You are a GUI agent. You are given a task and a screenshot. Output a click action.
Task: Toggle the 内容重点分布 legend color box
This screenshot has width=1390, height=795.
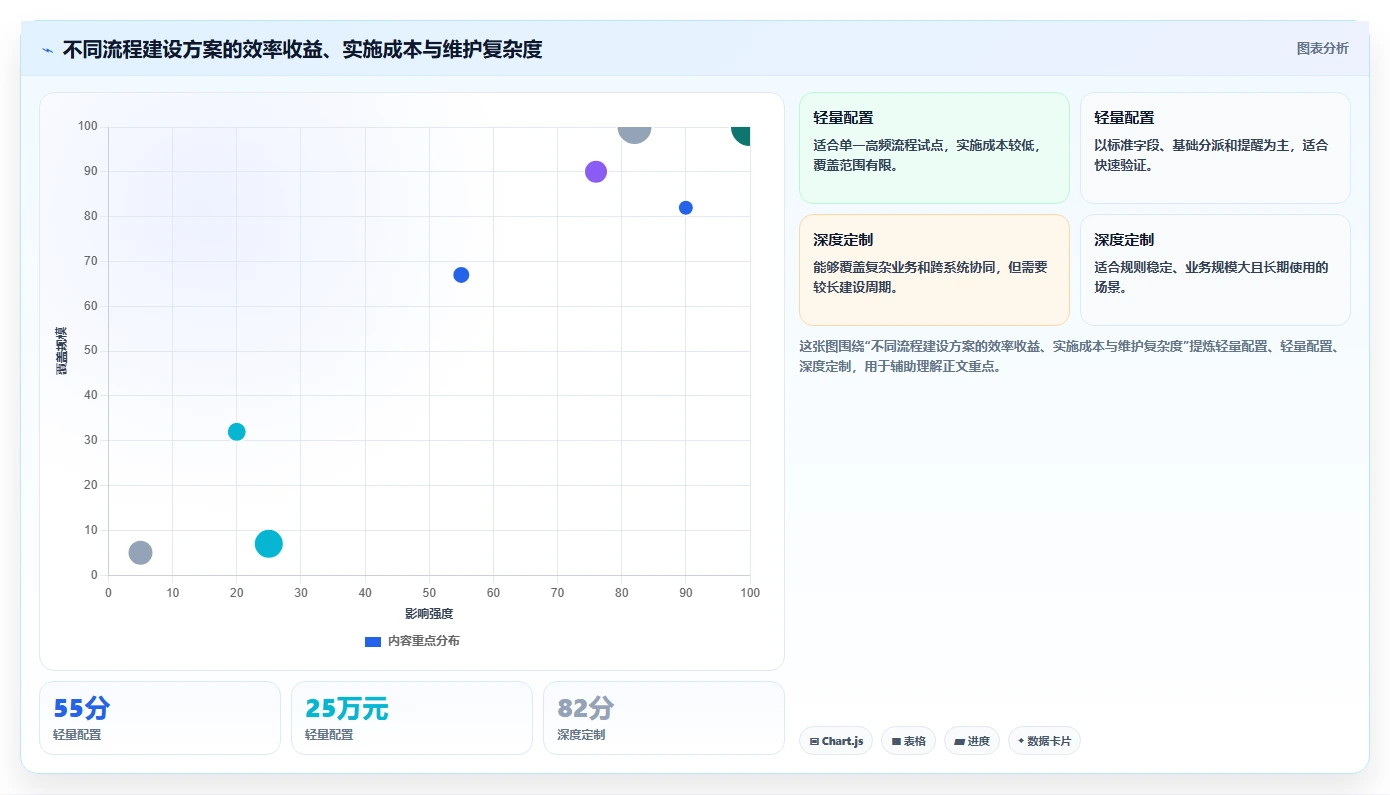tap(373, 641)
